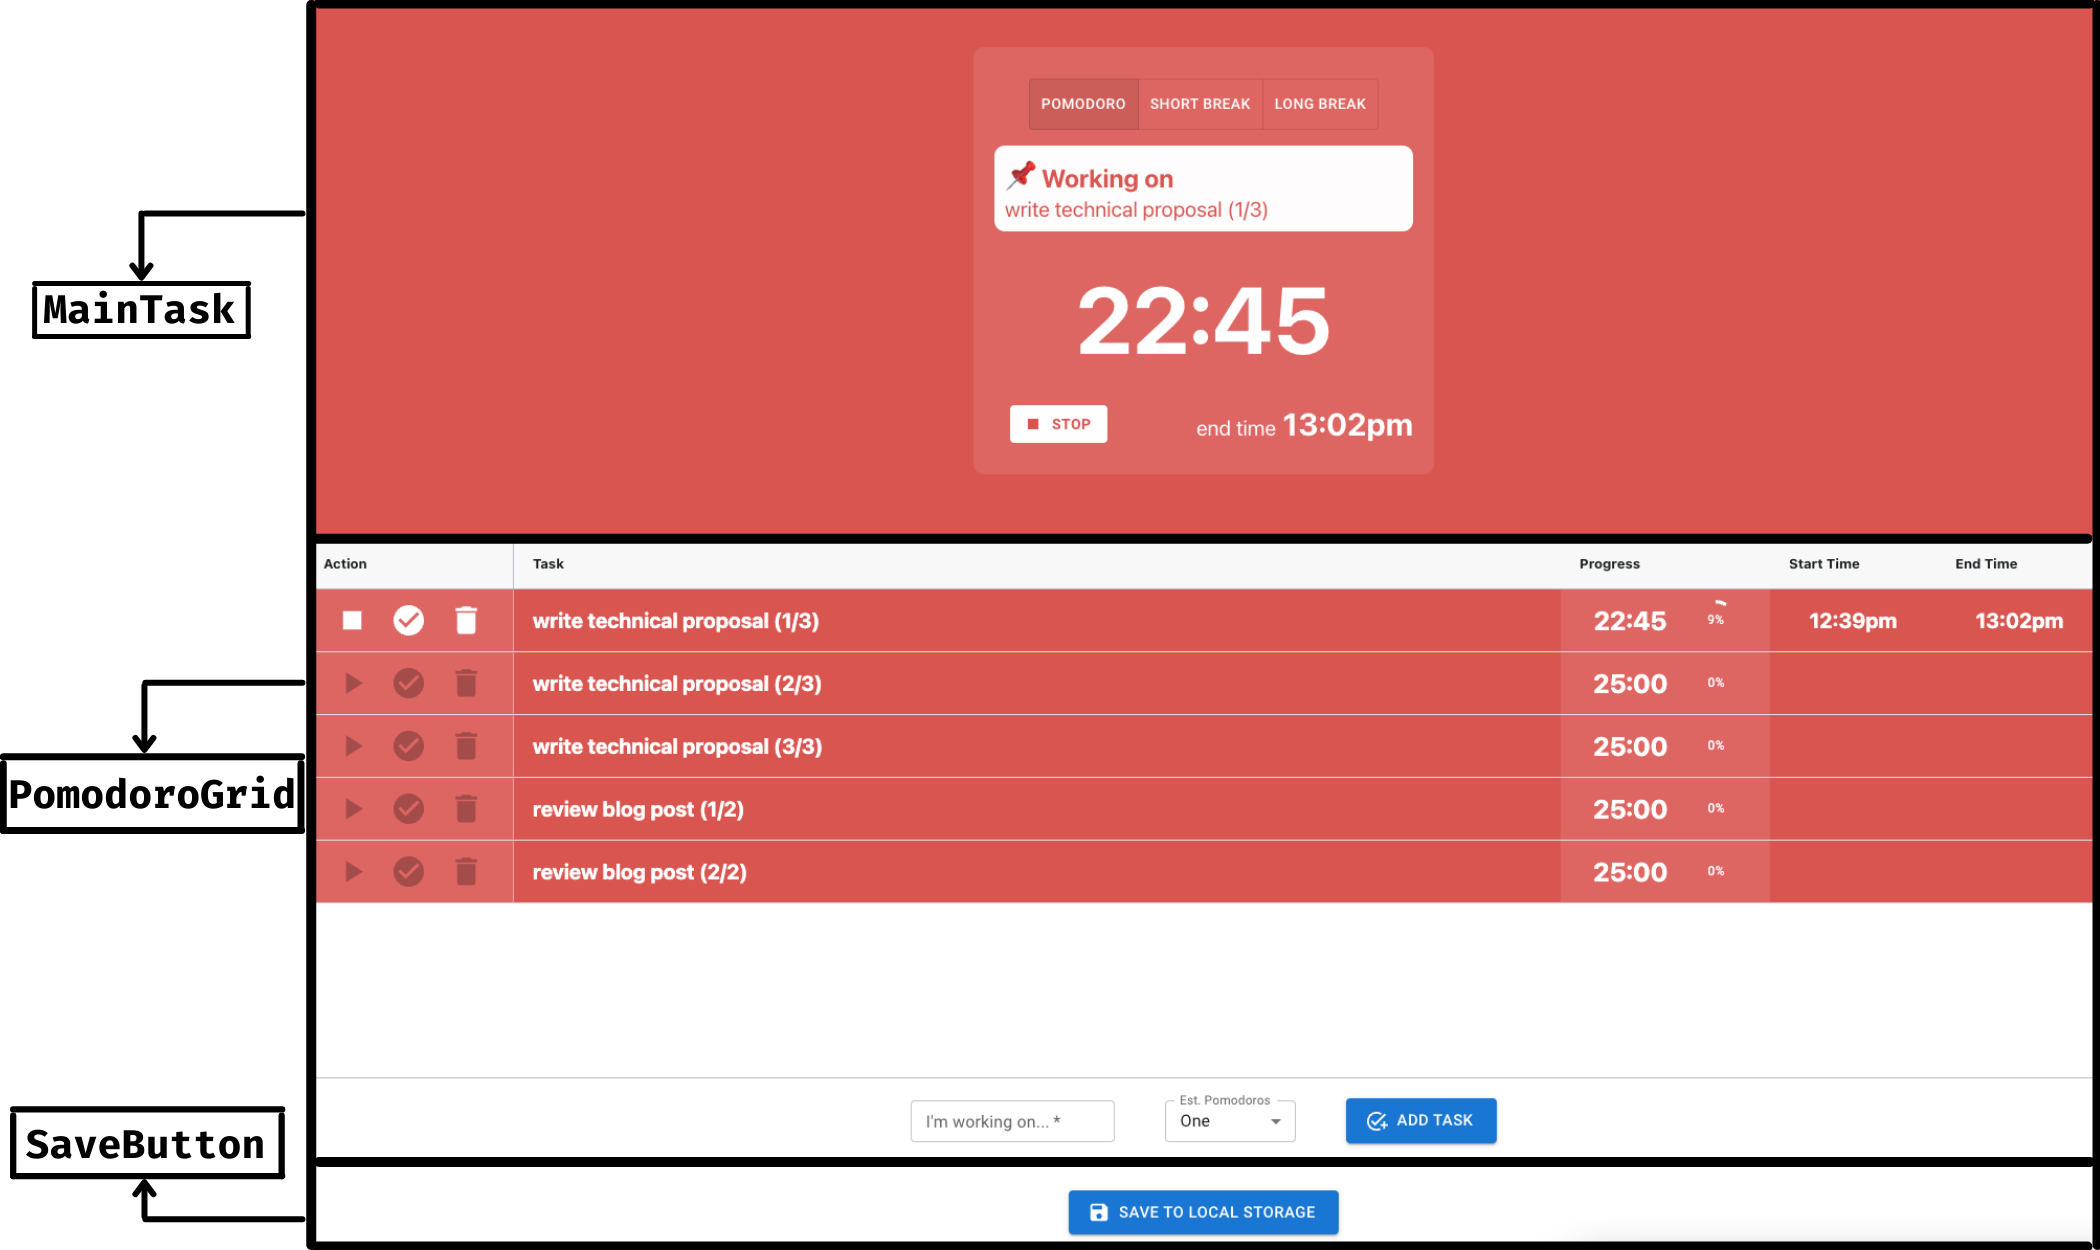Switch to the Long Break tab
This screenshot has height=1250, width=2100.
click(x=1319, y=104)
